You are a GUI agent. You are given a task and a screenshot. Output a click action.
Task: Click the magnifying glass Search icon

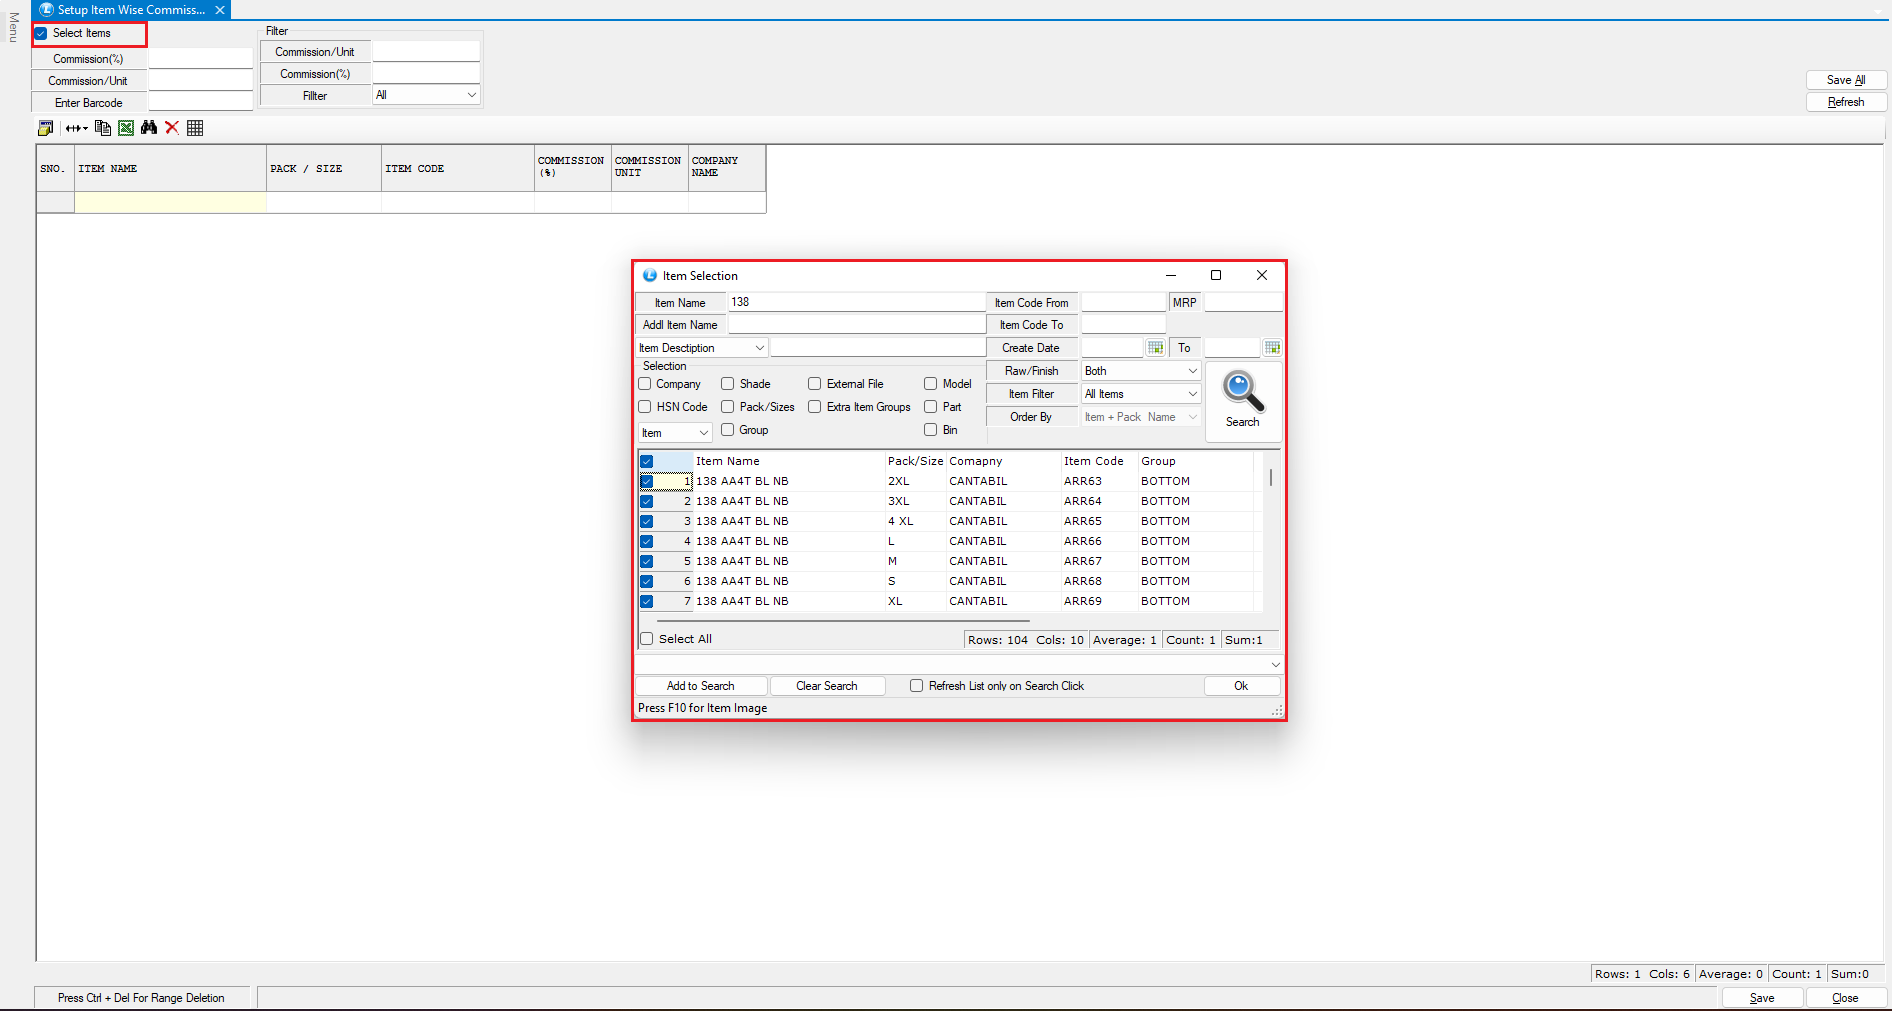pos(1243,392)
